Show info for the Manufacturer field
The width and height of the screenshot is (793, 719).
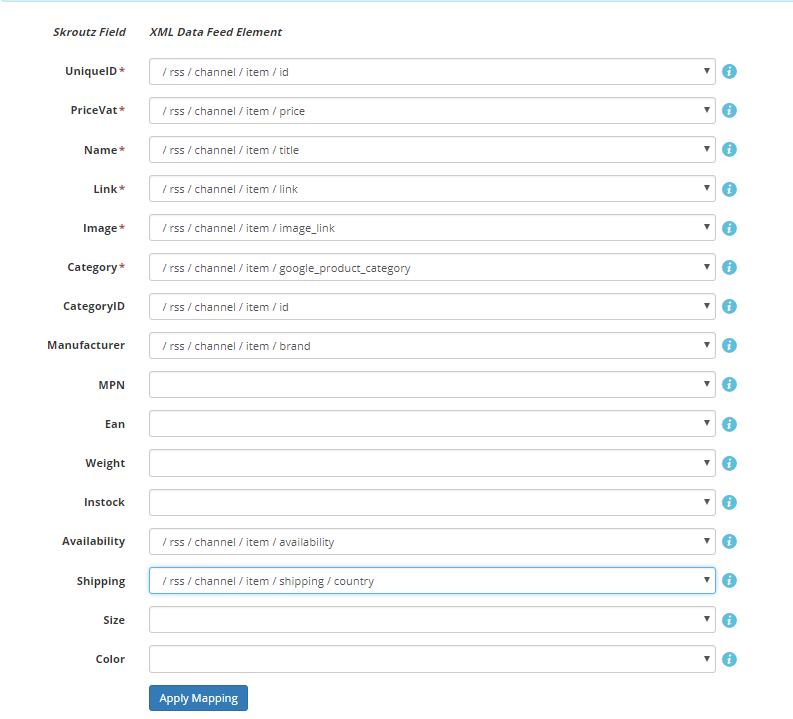pyautogui.click(x=729, y=345)
